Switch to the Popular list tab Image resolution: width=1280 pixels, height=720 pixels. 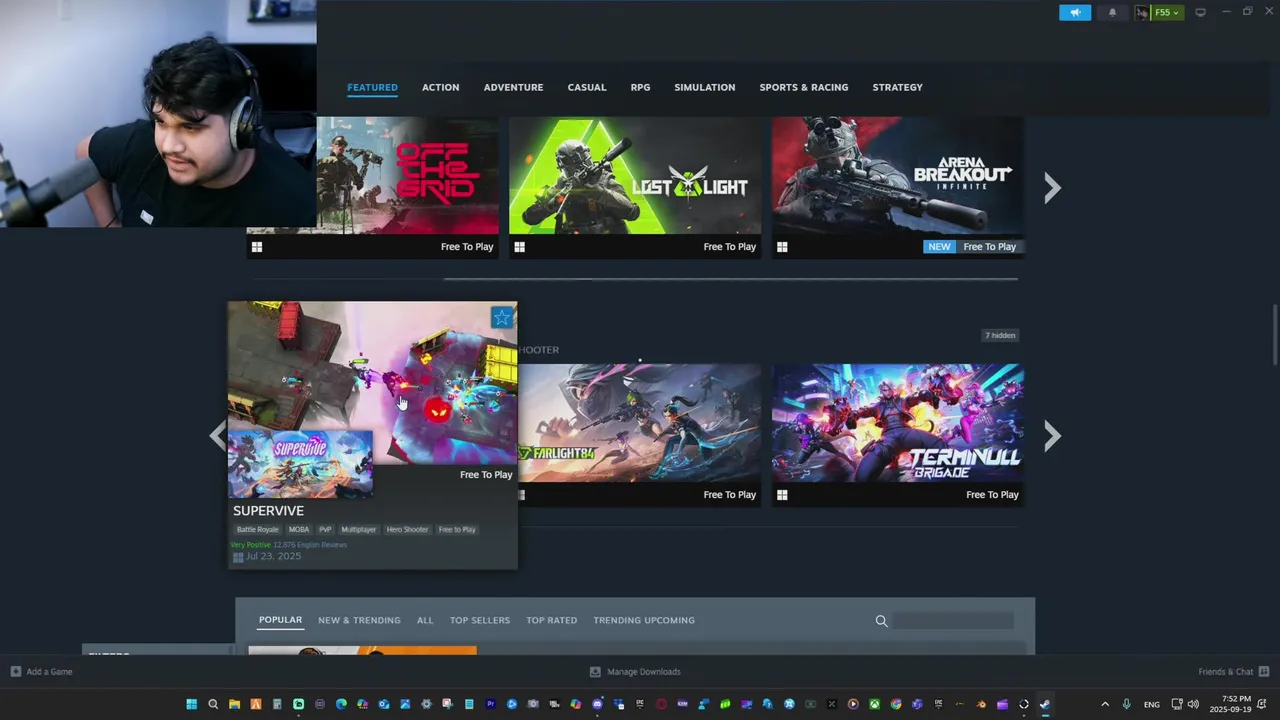tap(280, 620)
